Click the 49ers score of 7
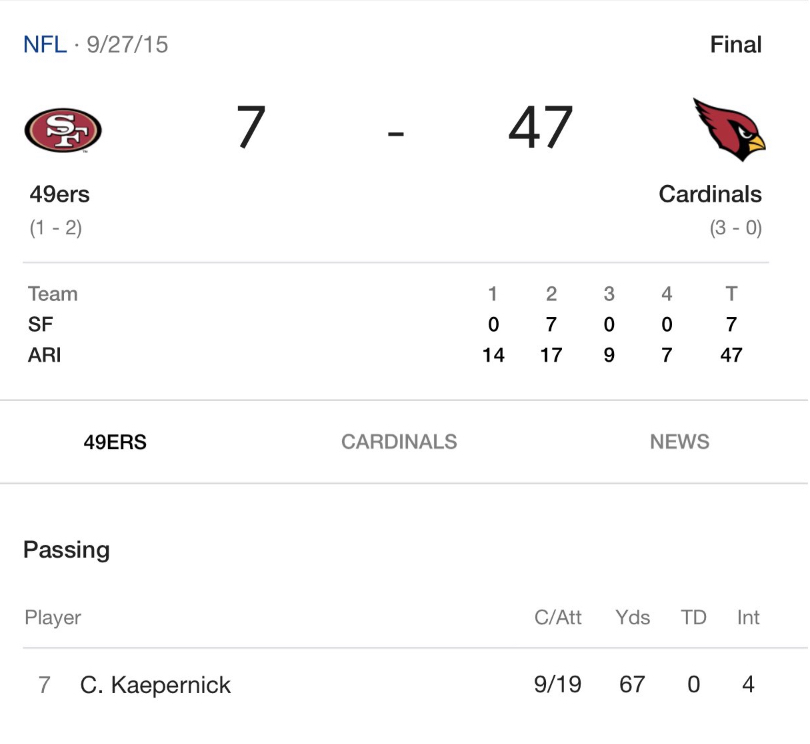The image size is (810, 744). coord(251,127)
